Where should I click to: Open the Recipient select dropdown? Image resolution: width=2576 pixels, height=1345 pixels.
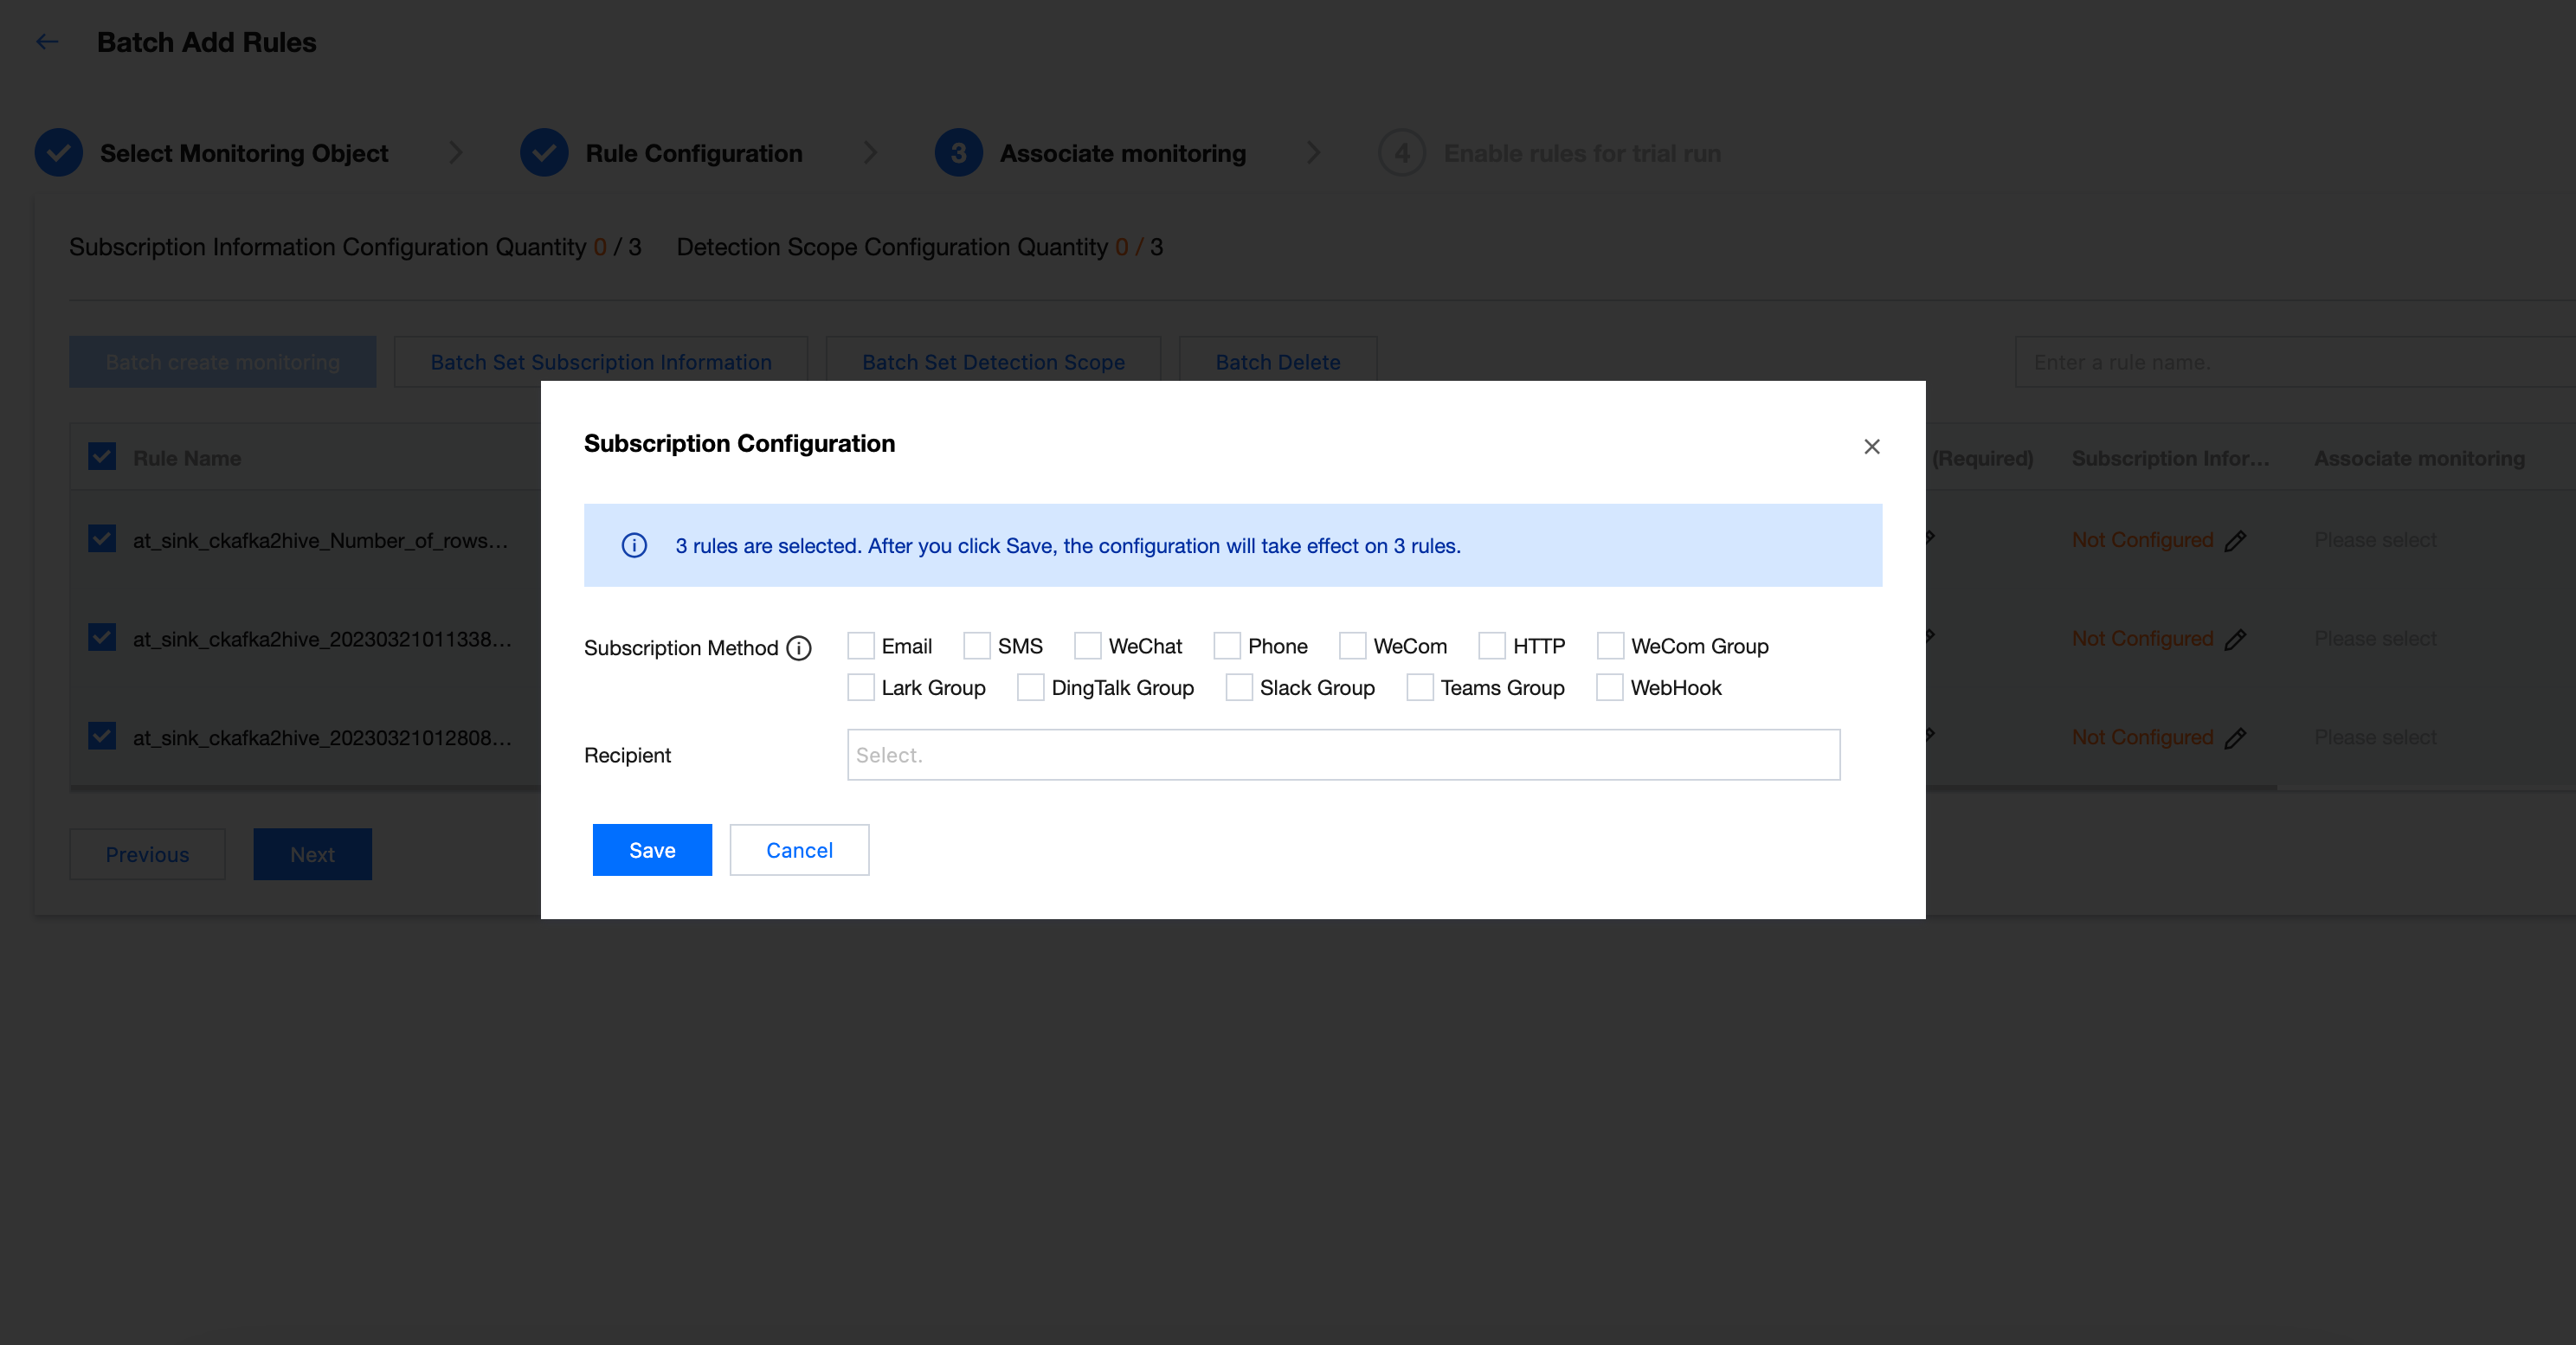tap(1342, 755)
